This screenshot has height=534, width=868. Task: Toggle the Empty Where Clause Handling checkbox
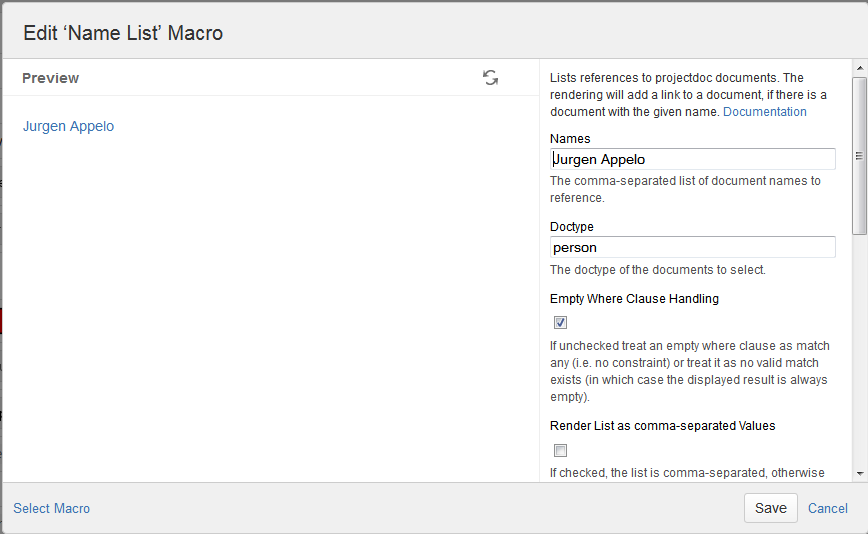(560, 322)
